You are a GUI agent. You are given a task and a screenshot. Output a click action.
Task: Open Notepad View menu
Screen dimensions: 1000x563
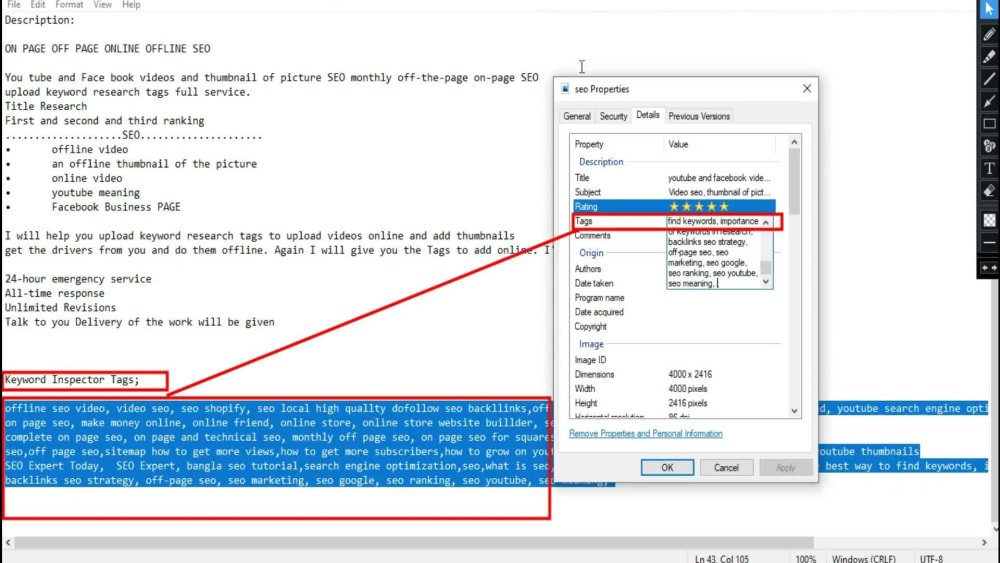(102, 4)
